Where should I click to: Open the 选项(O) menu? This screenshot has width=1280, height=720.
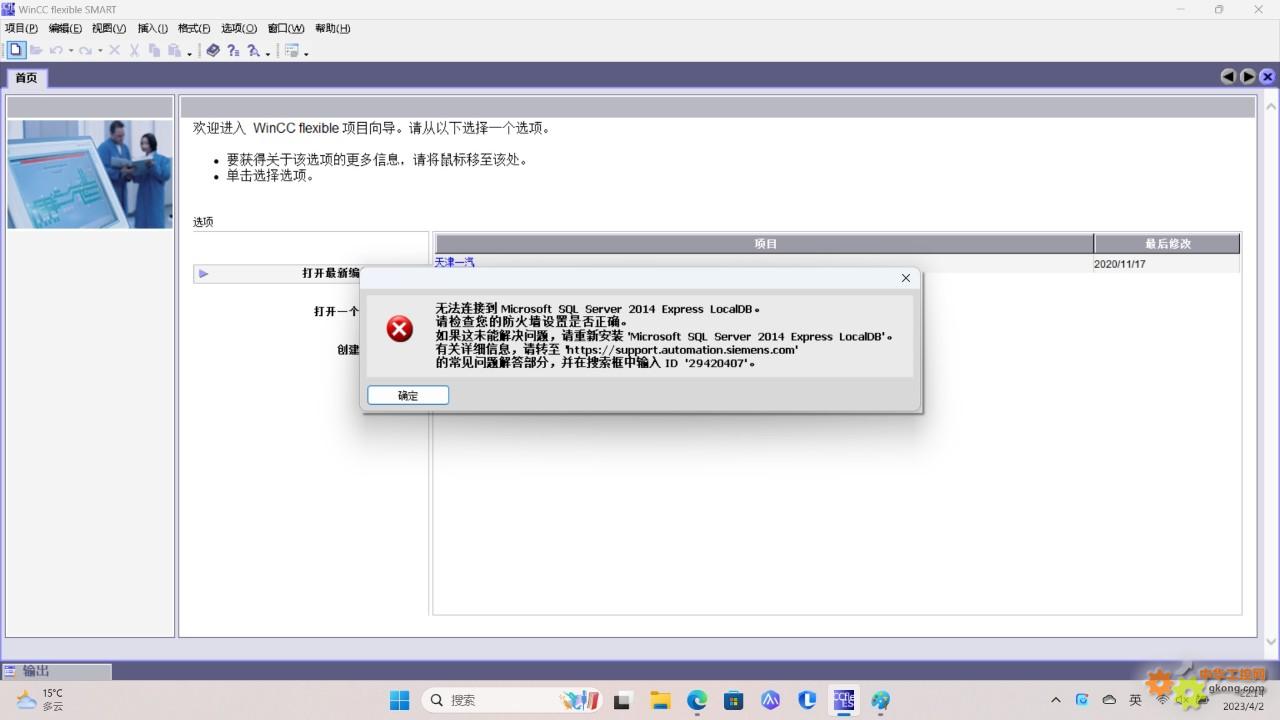238,28
